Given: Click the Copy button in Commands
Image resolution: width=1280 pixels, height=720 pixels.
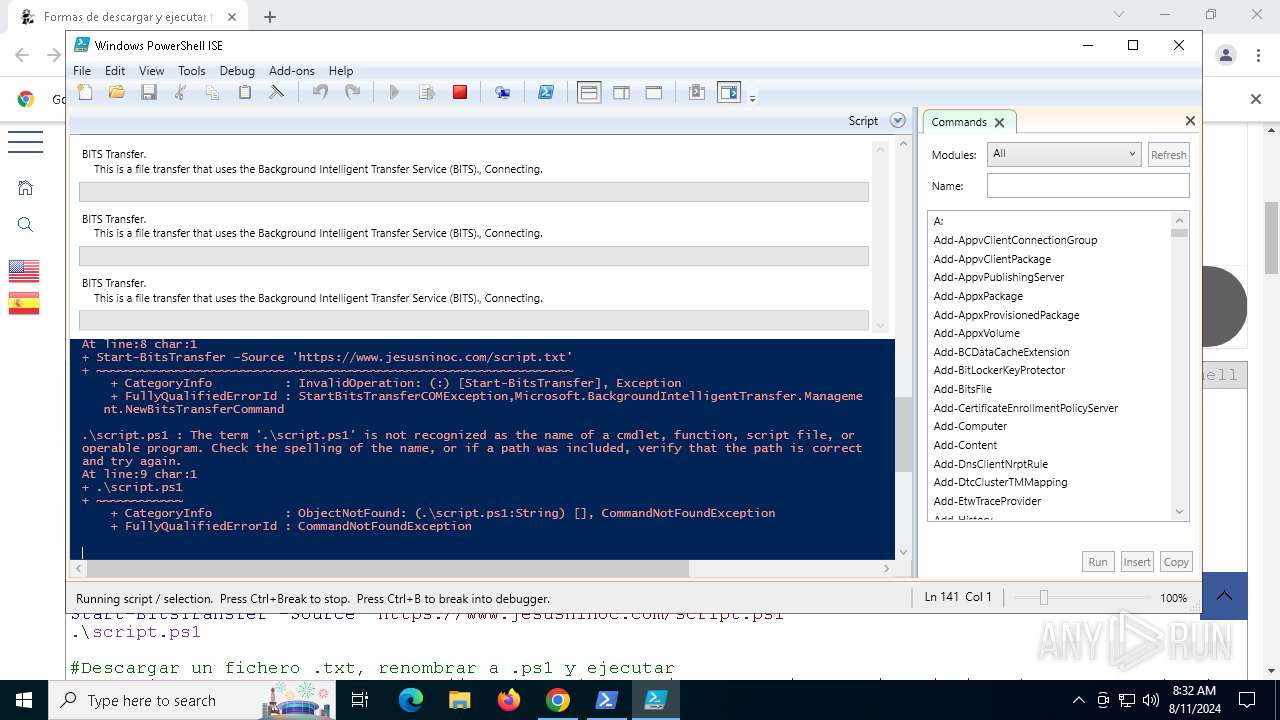Looking at the screenshot, I should pos(1176,562).
